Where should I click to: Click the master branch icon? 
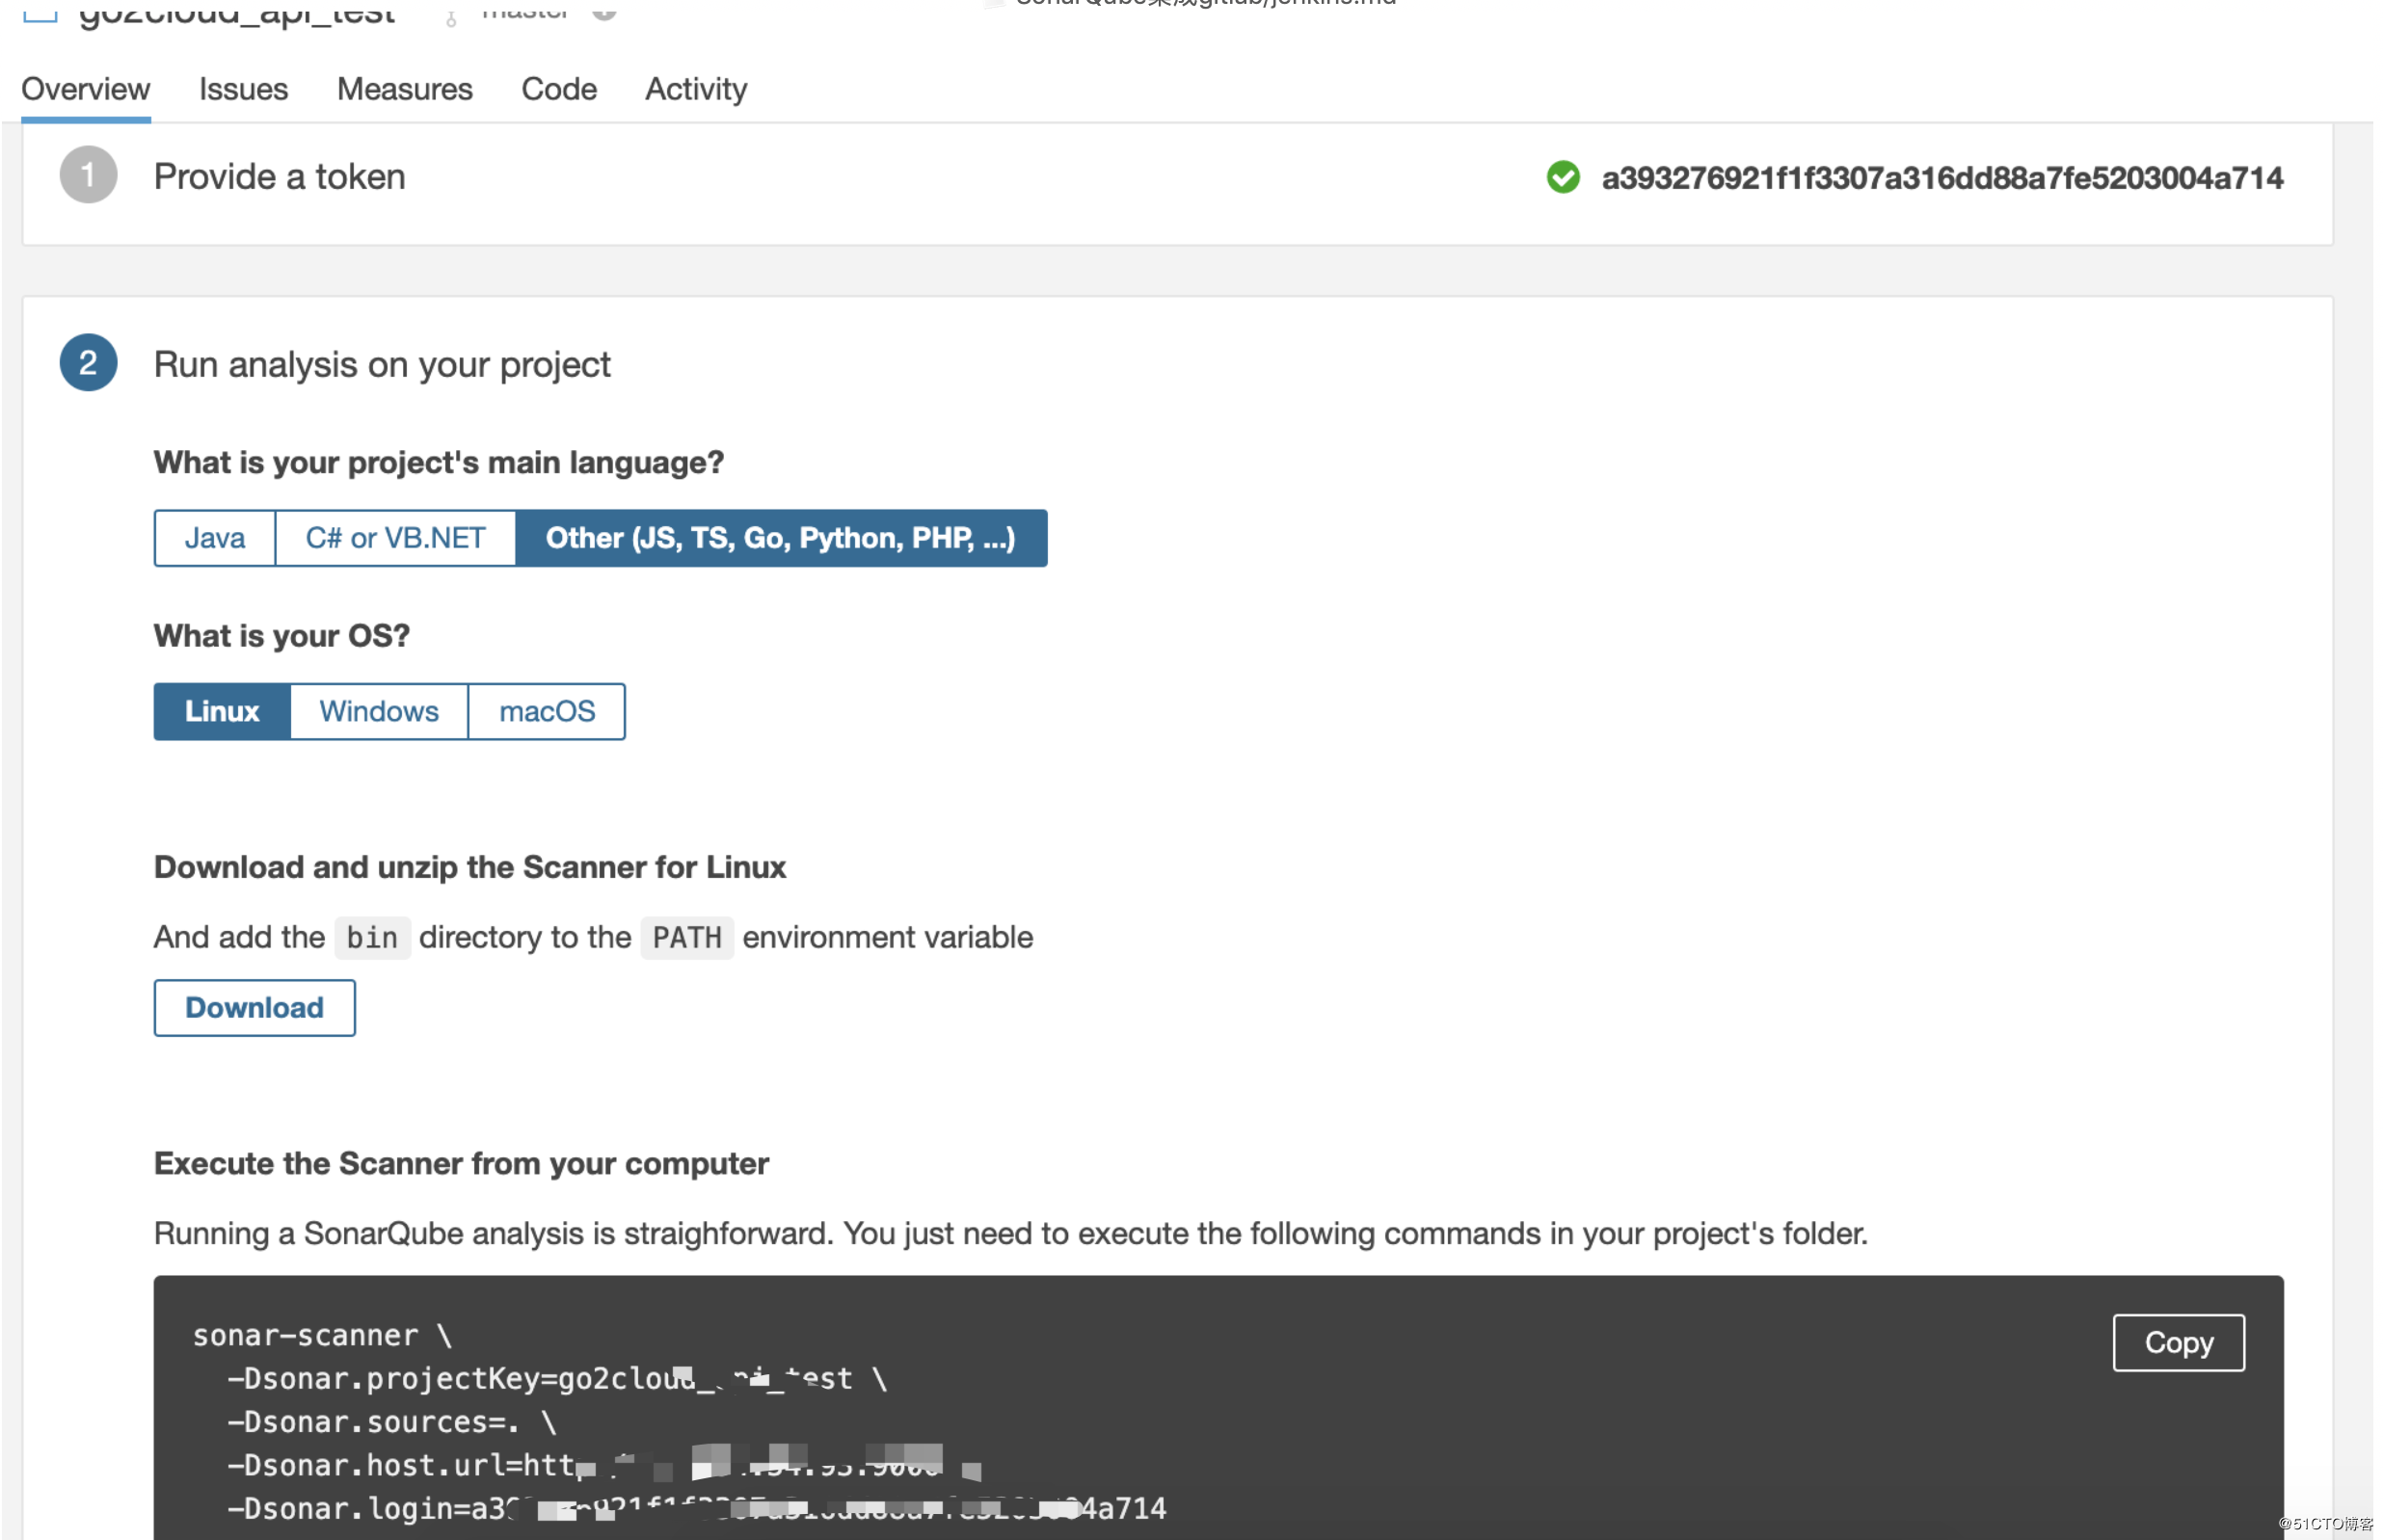(x=451, y=17)
